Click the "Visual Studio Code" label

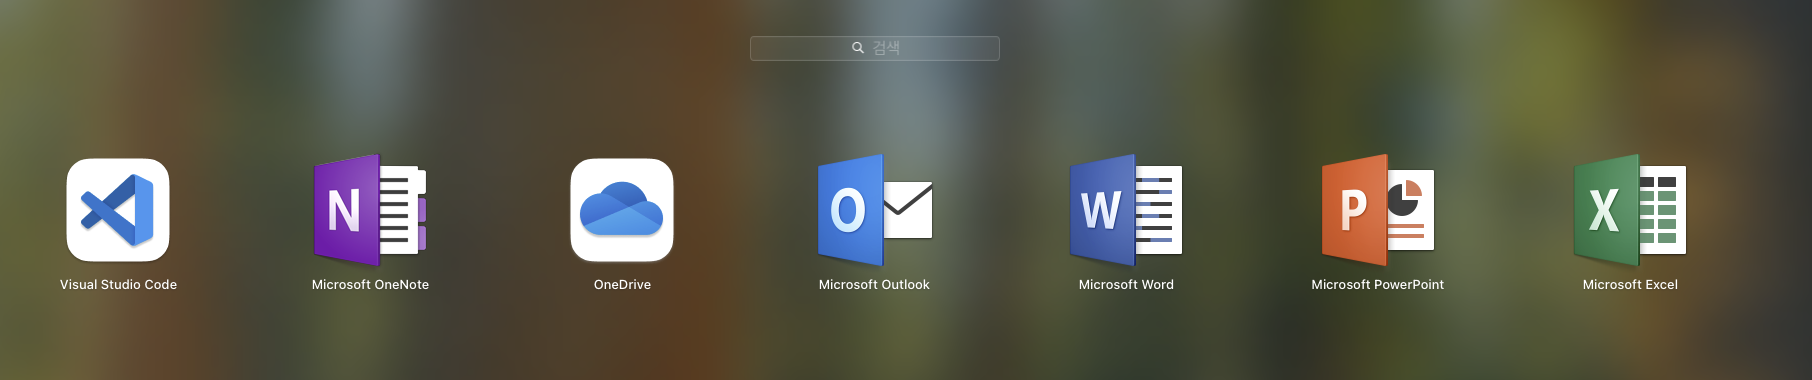(118, 285)
